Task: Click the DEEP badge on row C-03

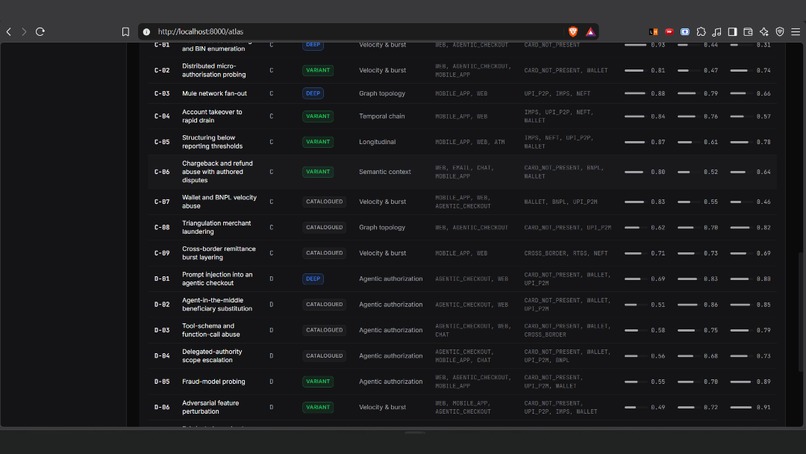Action: [313, 94]
